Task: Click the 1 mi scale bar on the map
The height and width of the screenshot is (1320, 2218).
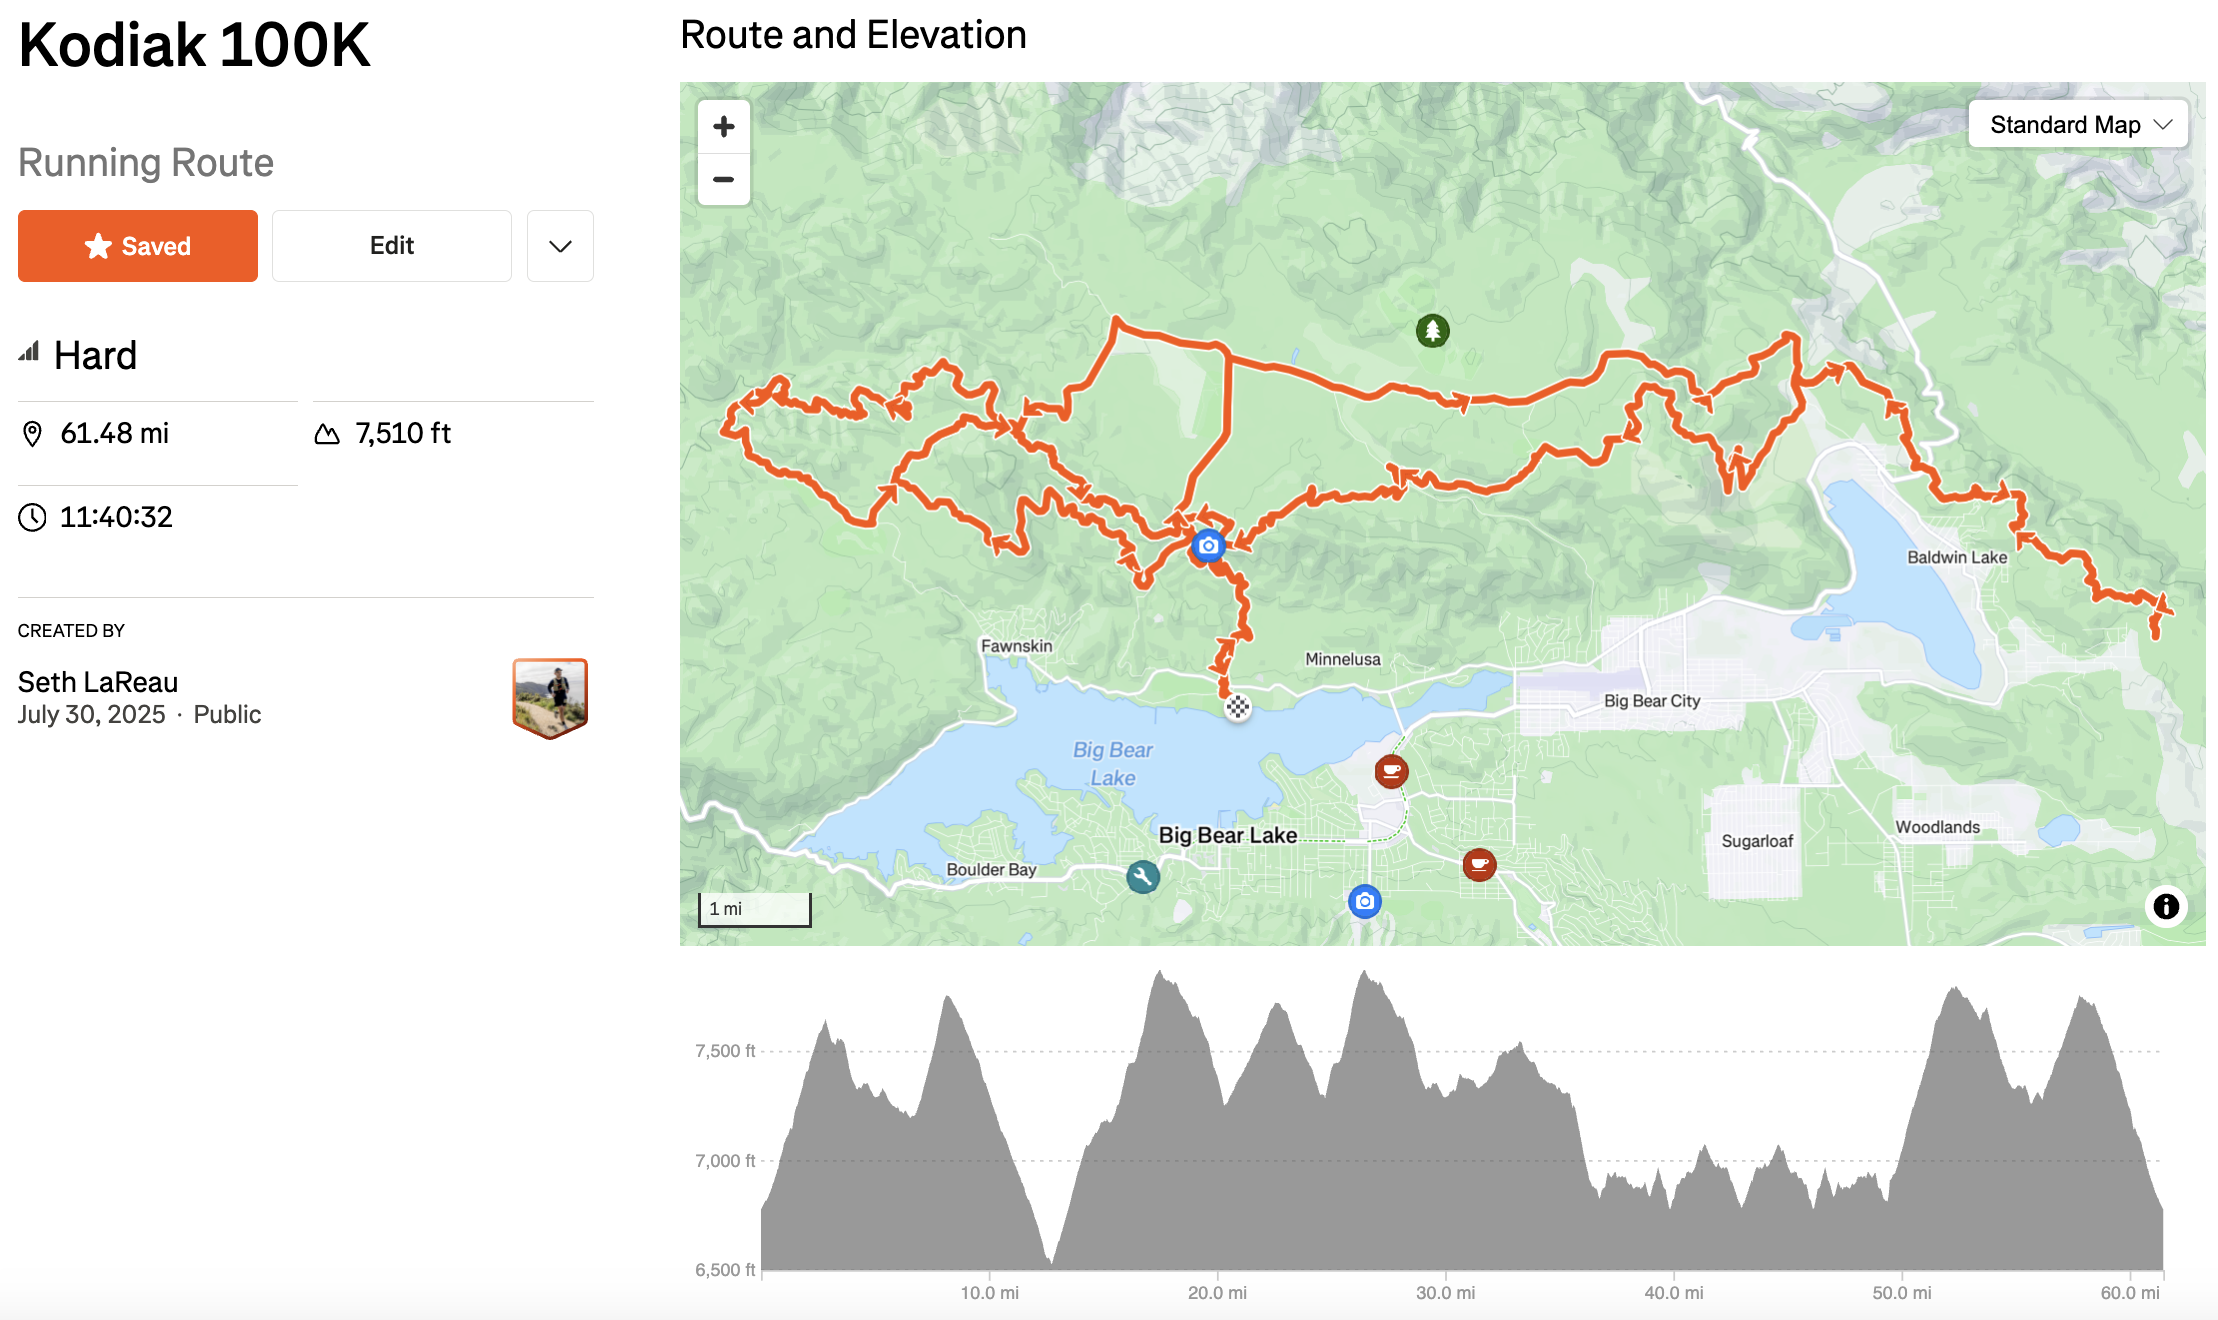Action: (754, 908)
